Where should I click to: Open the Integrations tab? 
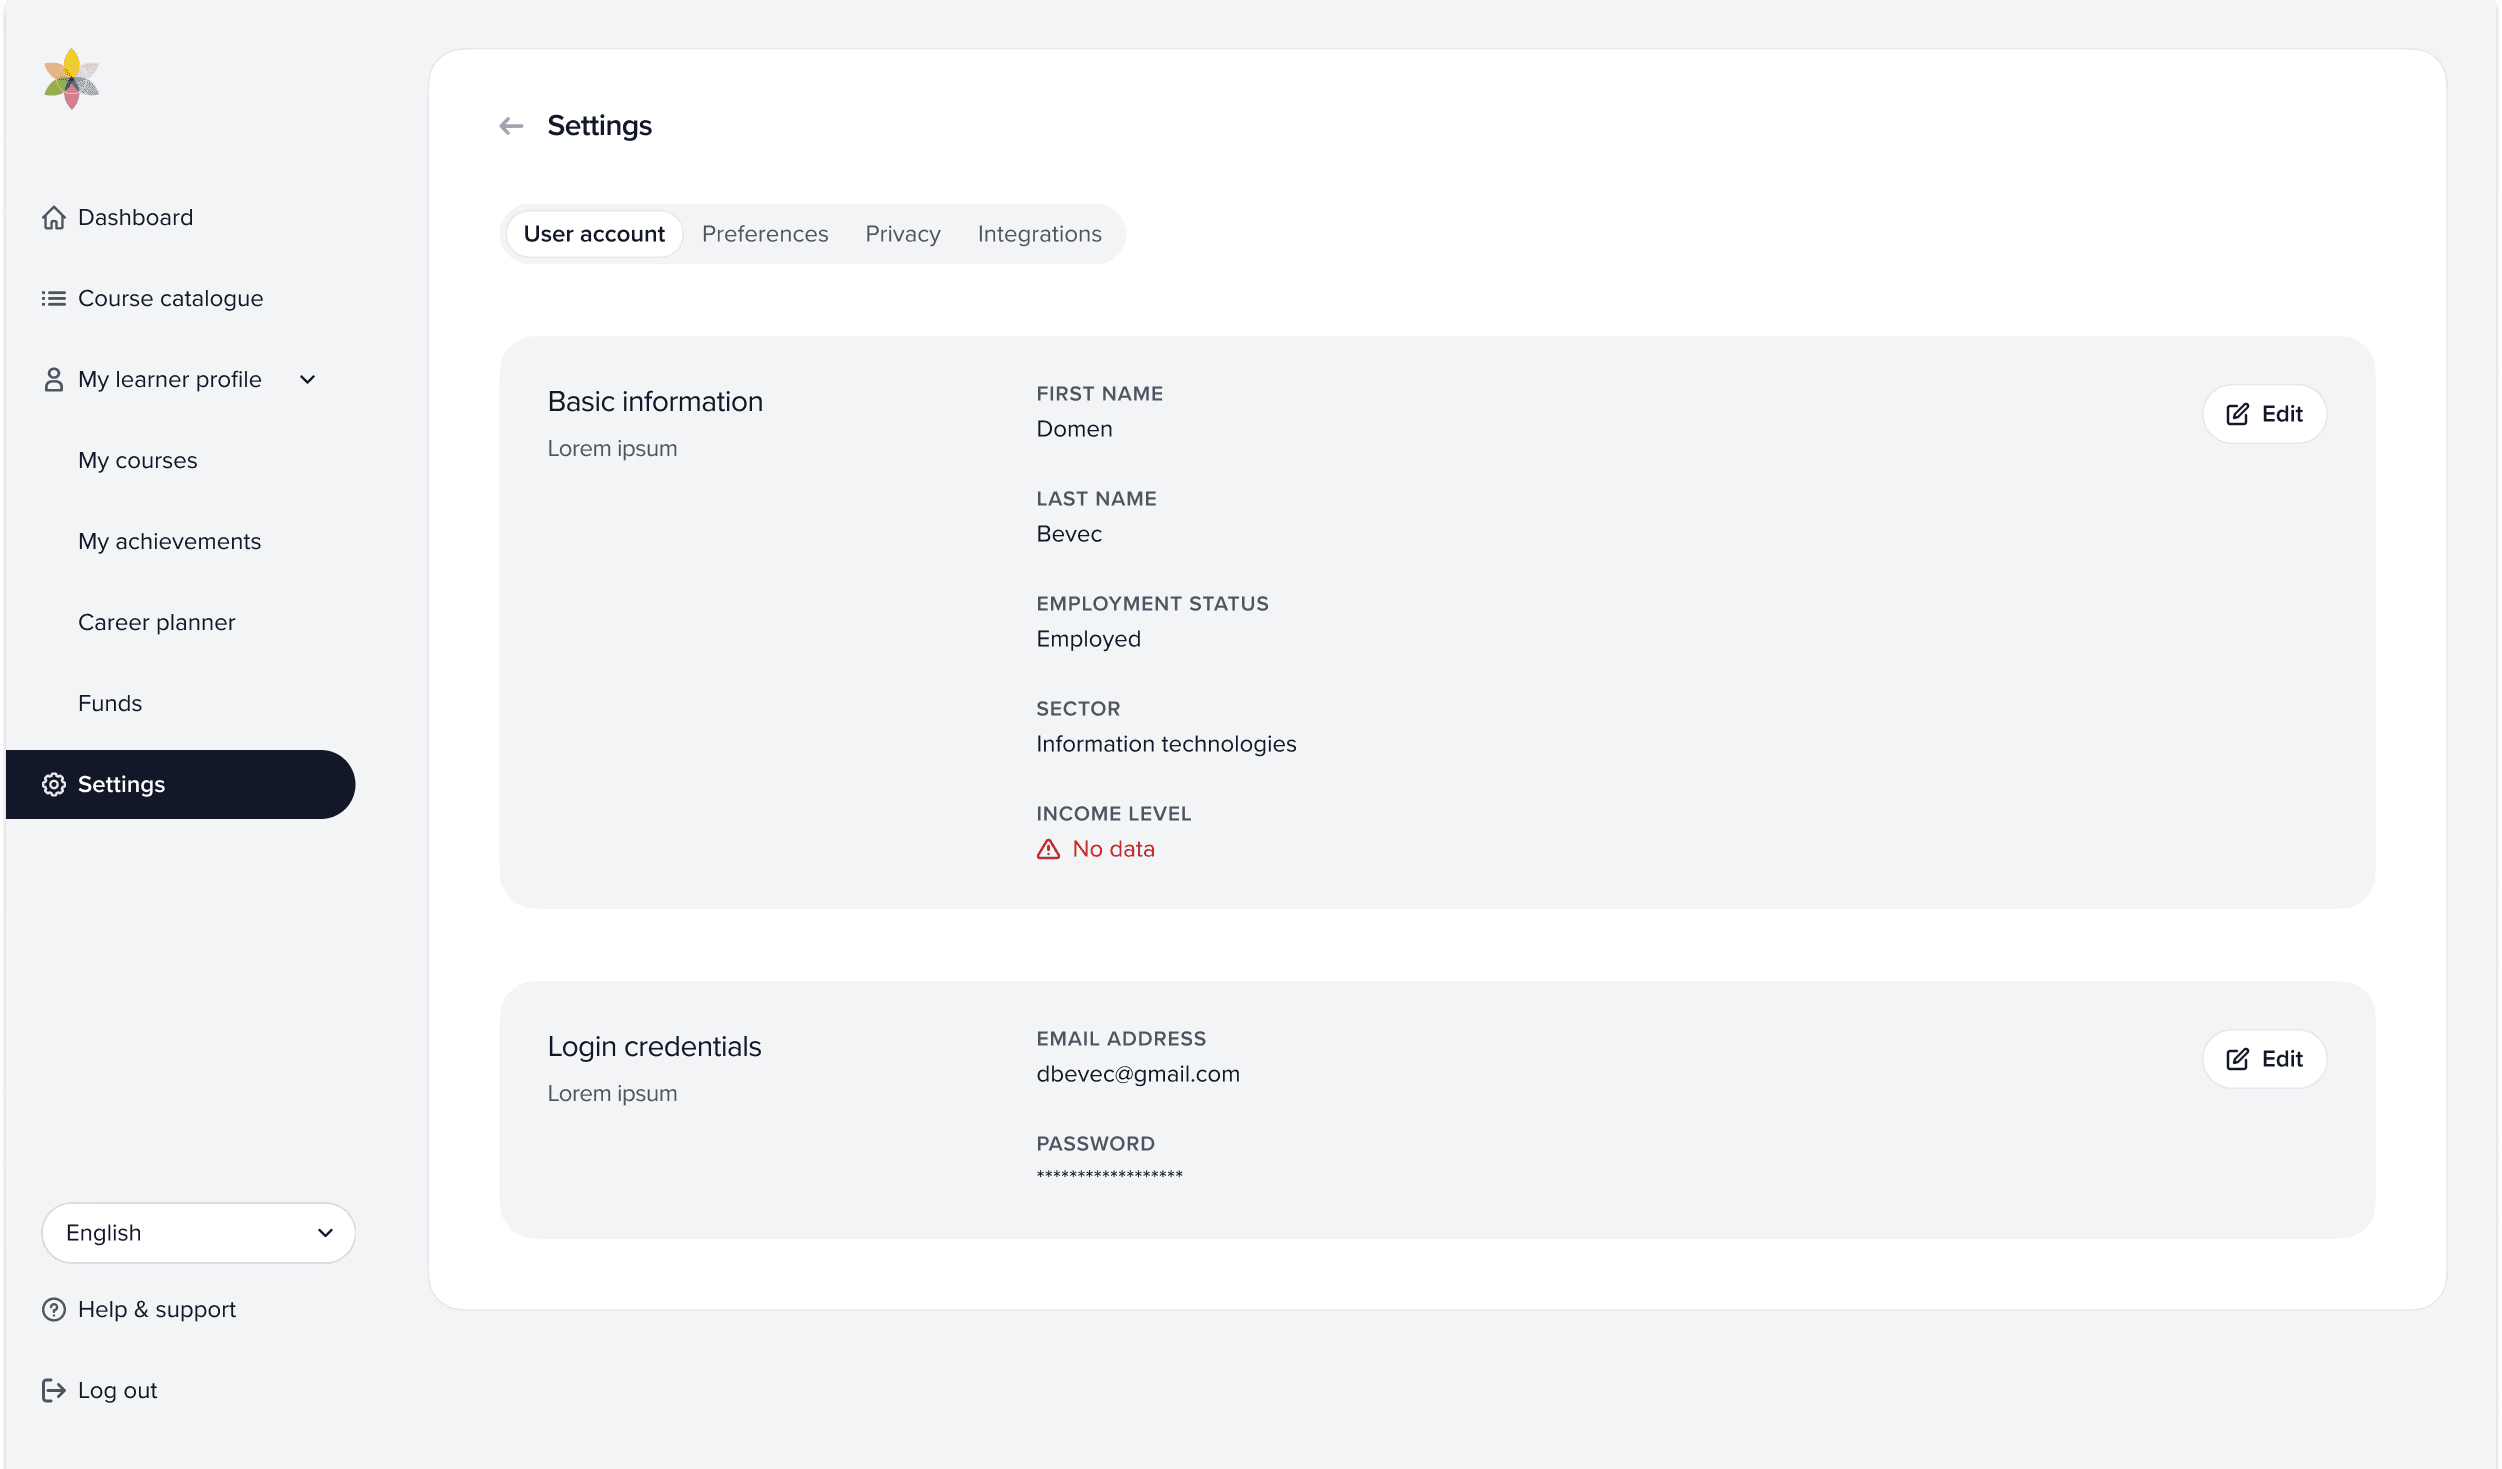[1039, 234]
